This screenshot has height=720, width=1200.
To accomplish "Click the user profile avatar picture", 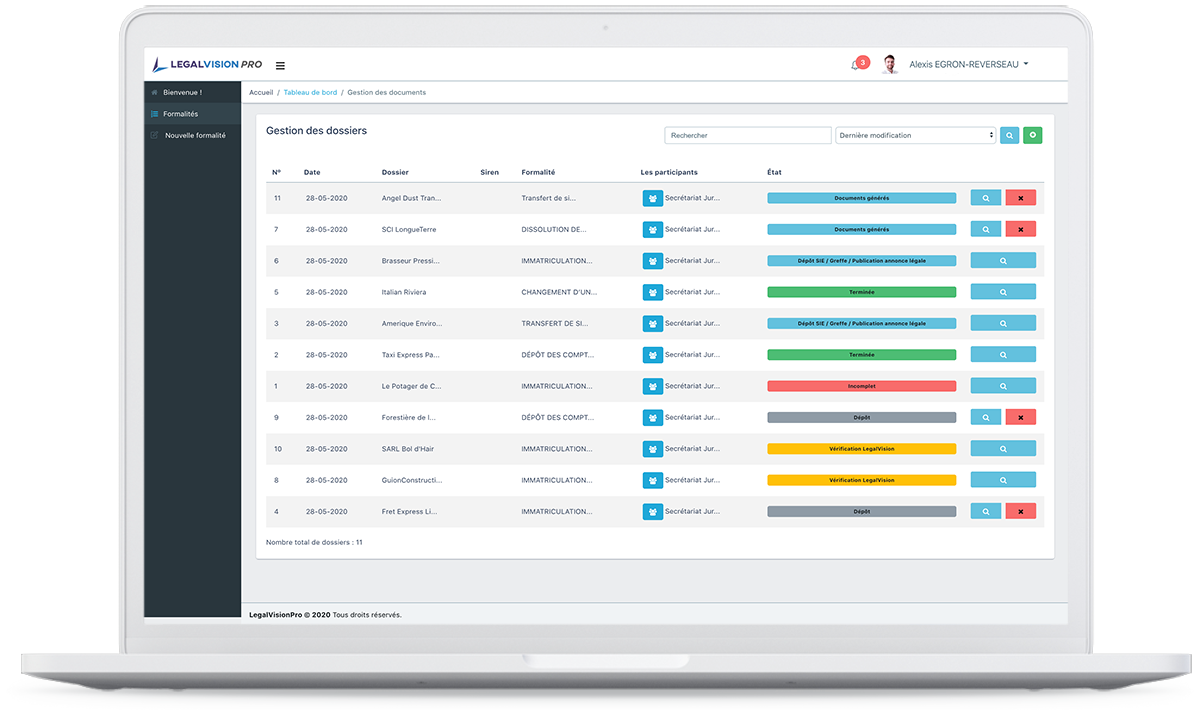I will click(889, 65).
